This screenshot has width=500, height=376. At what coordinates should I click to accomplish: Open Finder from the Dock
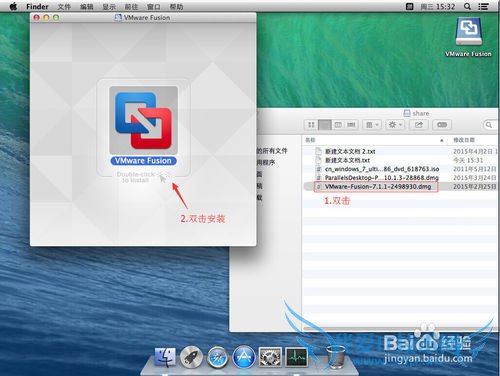pyautogui.click(x=165, y=357)
